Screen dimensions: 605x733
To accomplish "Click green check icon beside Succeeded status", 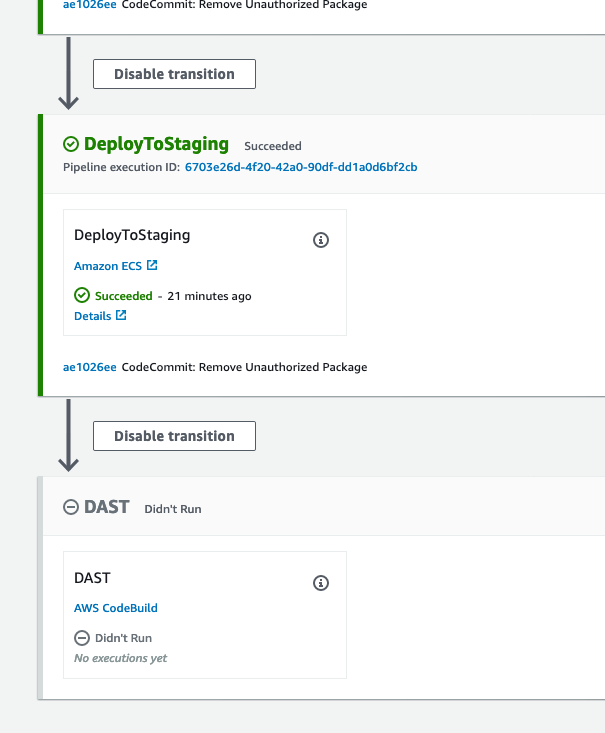I will click(82, 295).
